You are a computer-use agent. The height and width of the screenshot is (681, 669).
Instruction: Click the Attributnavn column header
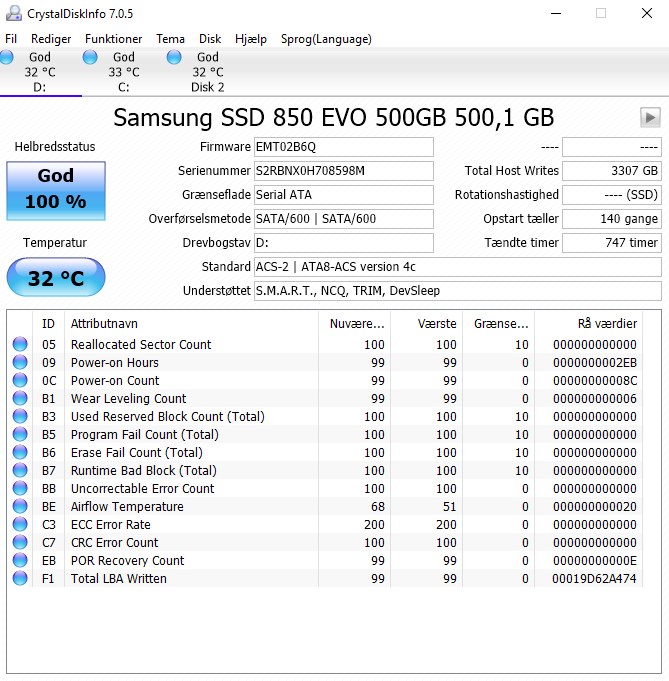(191, 324)
